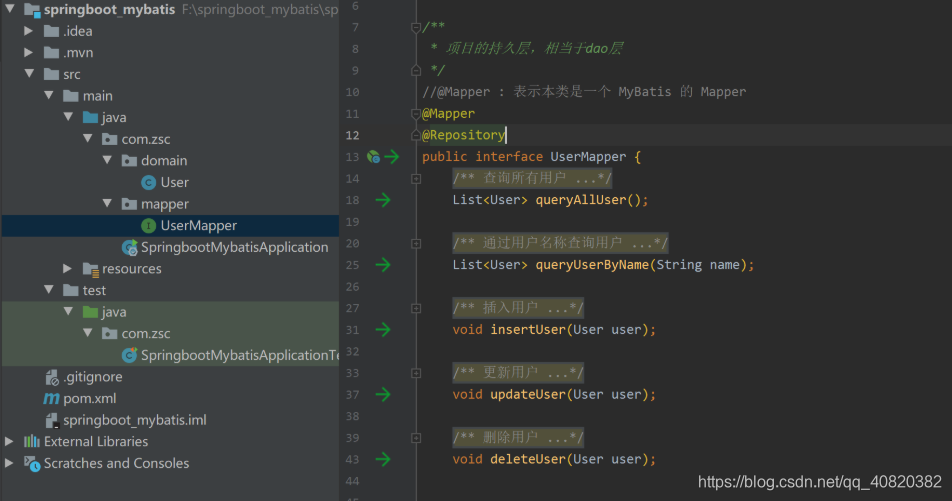The width and height of the screenshot is (952, 501).
Task: Collapse the main folder arrow
Action: 49,95
